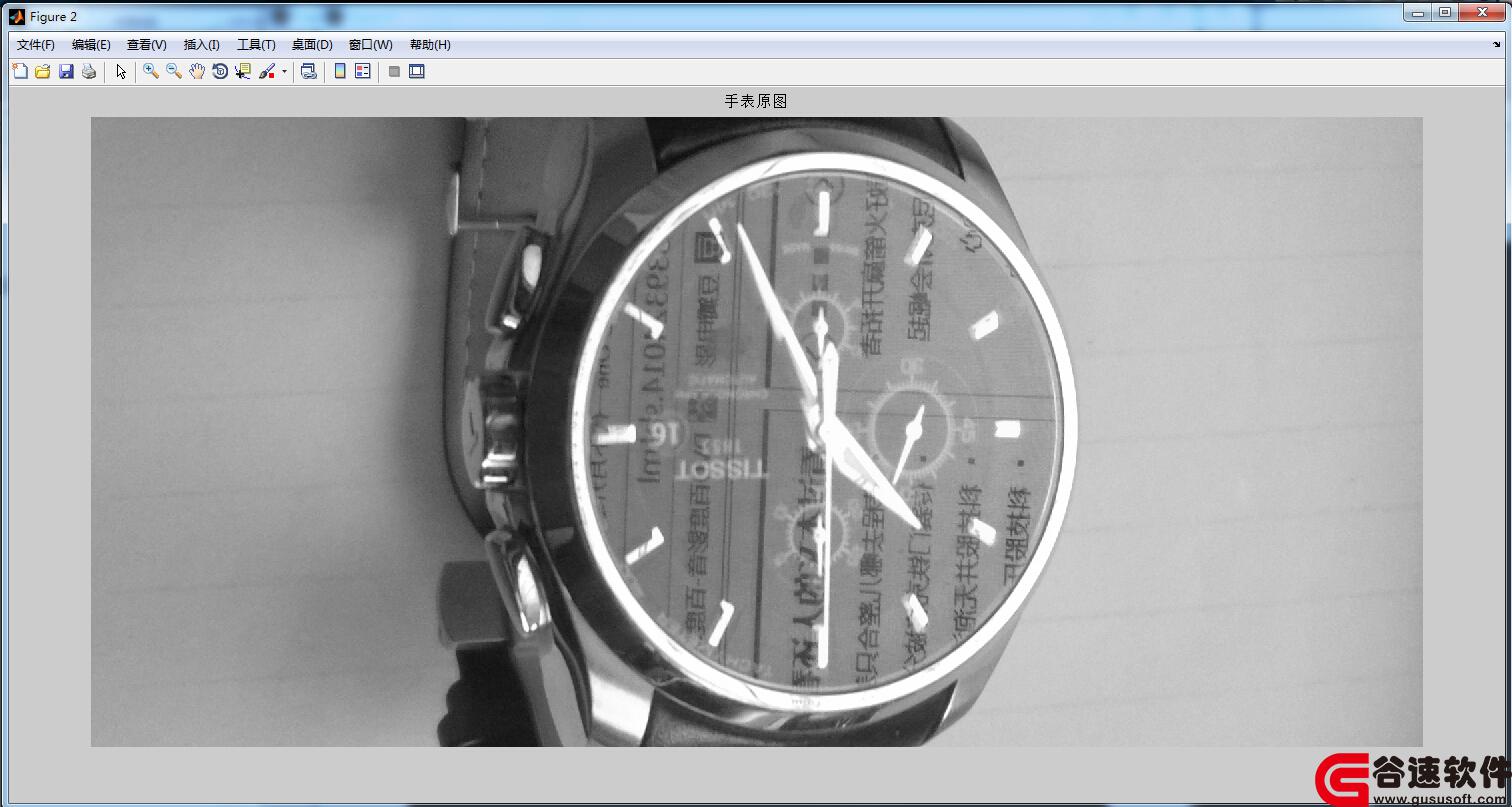Maximize the Figure 2 window
This screenshot has height=807, width=1512.
click(x=1445, y=12)
